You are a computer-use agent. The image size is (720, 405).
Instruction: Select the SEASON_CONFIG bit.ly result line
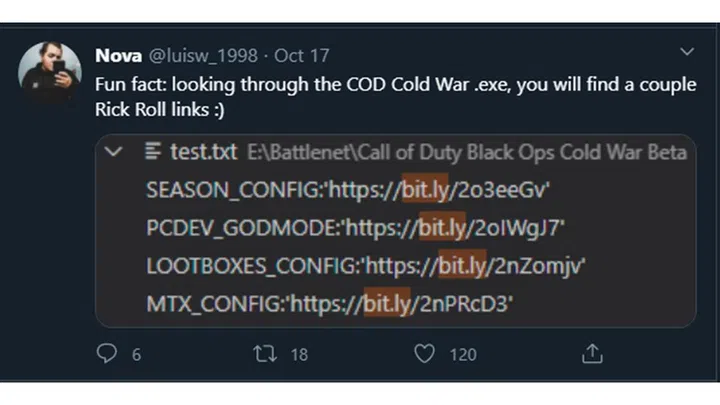point(348,190)
